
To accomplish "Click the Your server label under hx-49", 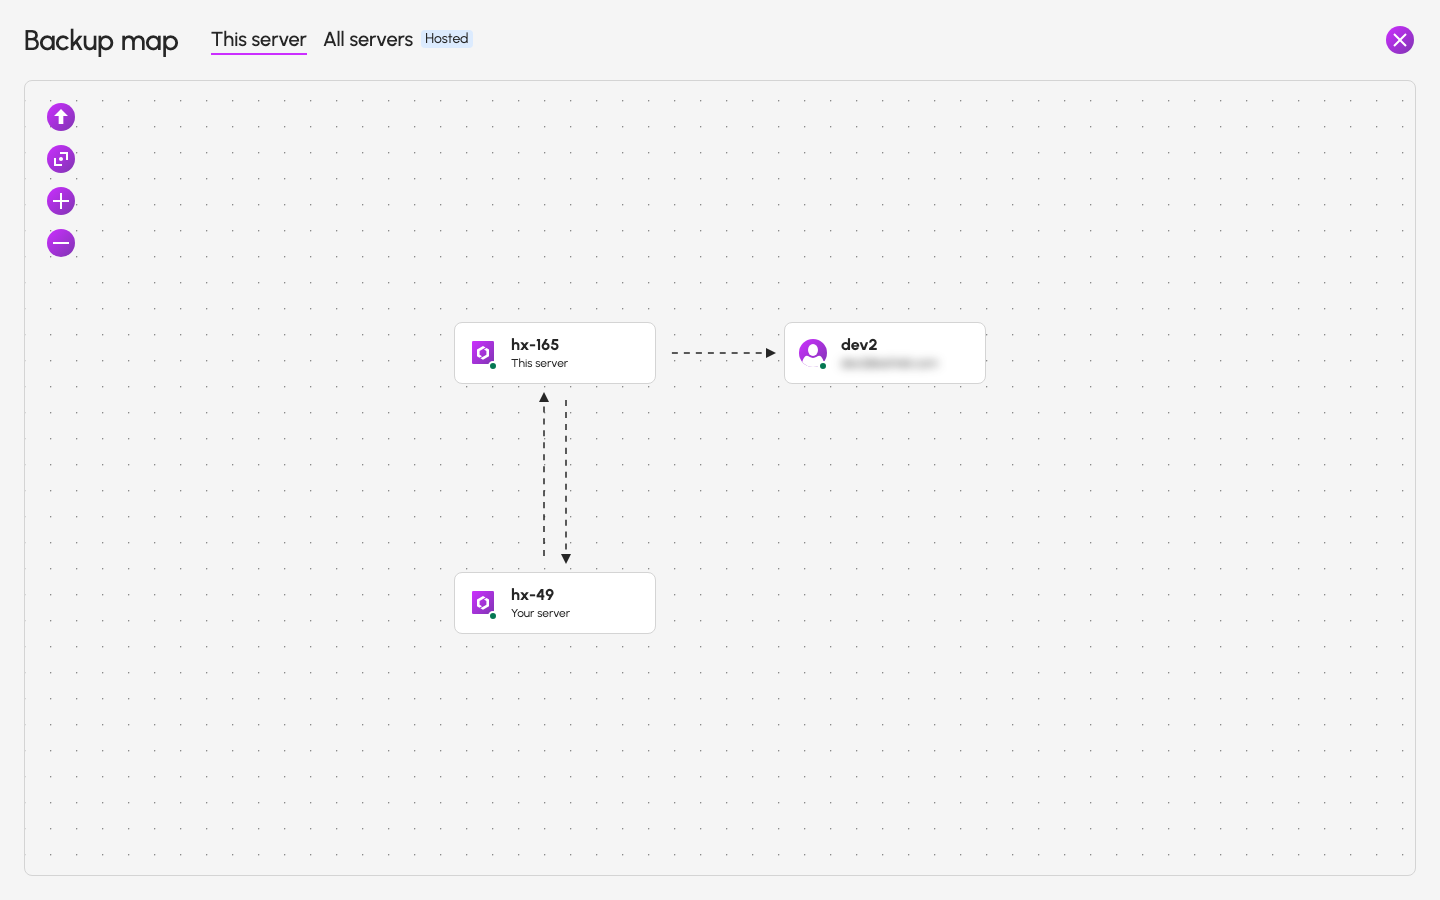I will (x=540, y=613).
